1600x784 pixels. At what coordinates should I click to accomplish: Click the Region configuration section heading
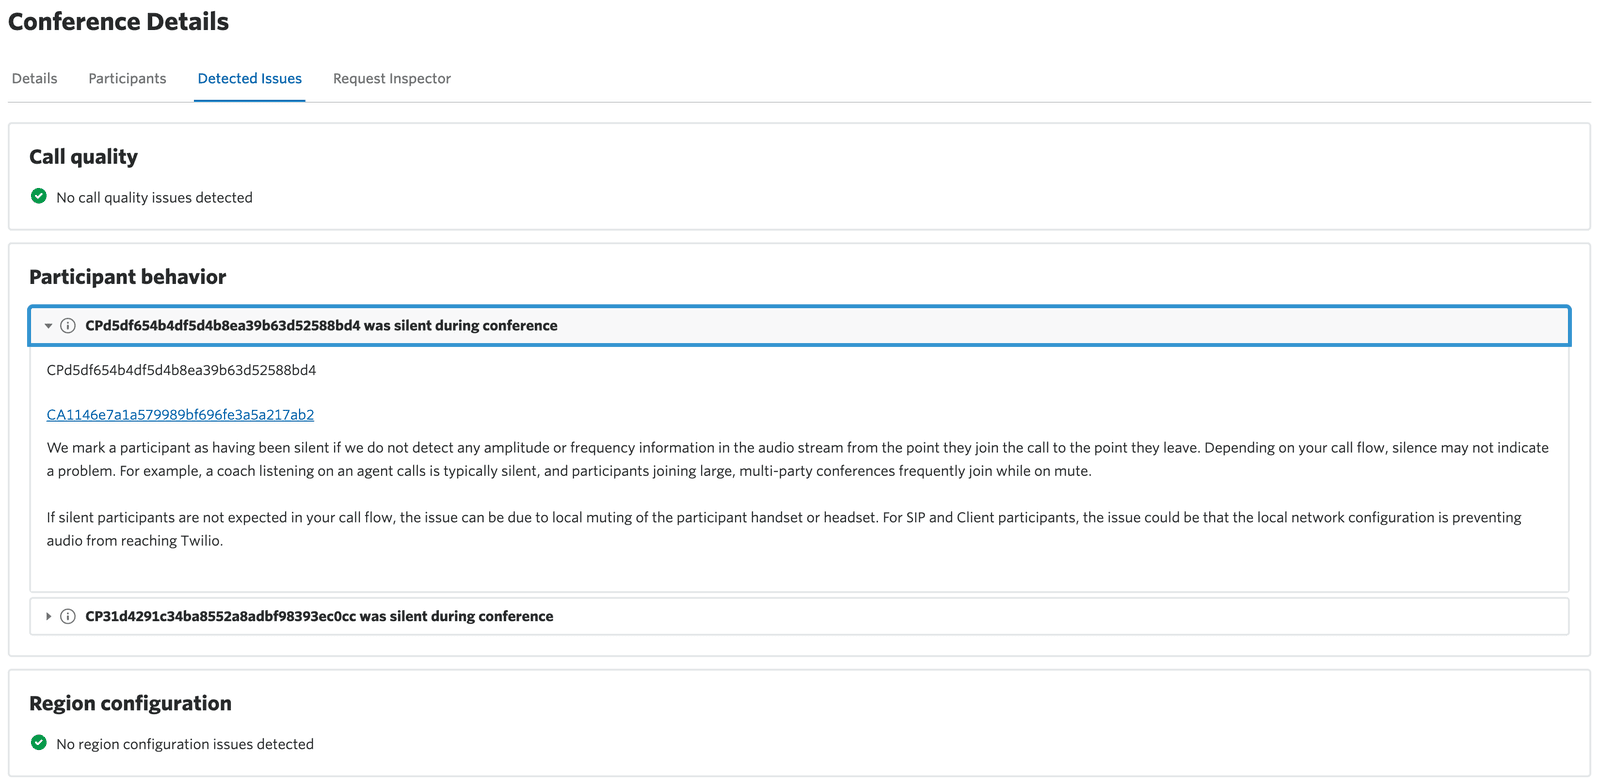tap(130, 704)
